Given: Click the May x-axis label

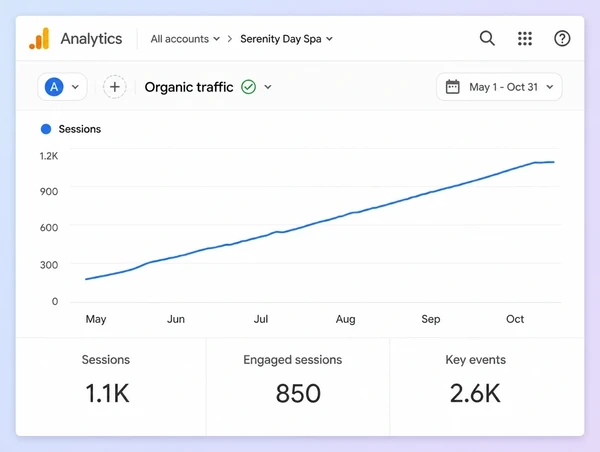Looking at the screenshot, I should click(96, 319).
